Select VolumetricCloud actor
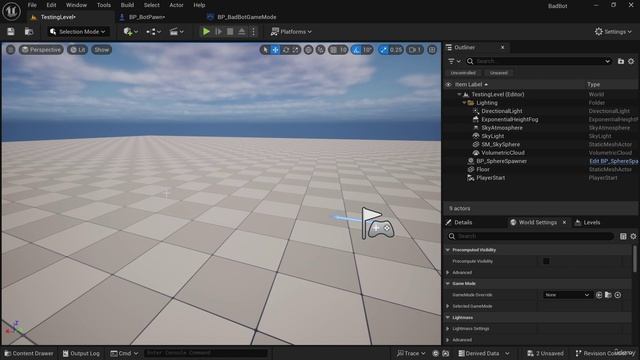Screen dimensions: 640x360 (503, 153)
